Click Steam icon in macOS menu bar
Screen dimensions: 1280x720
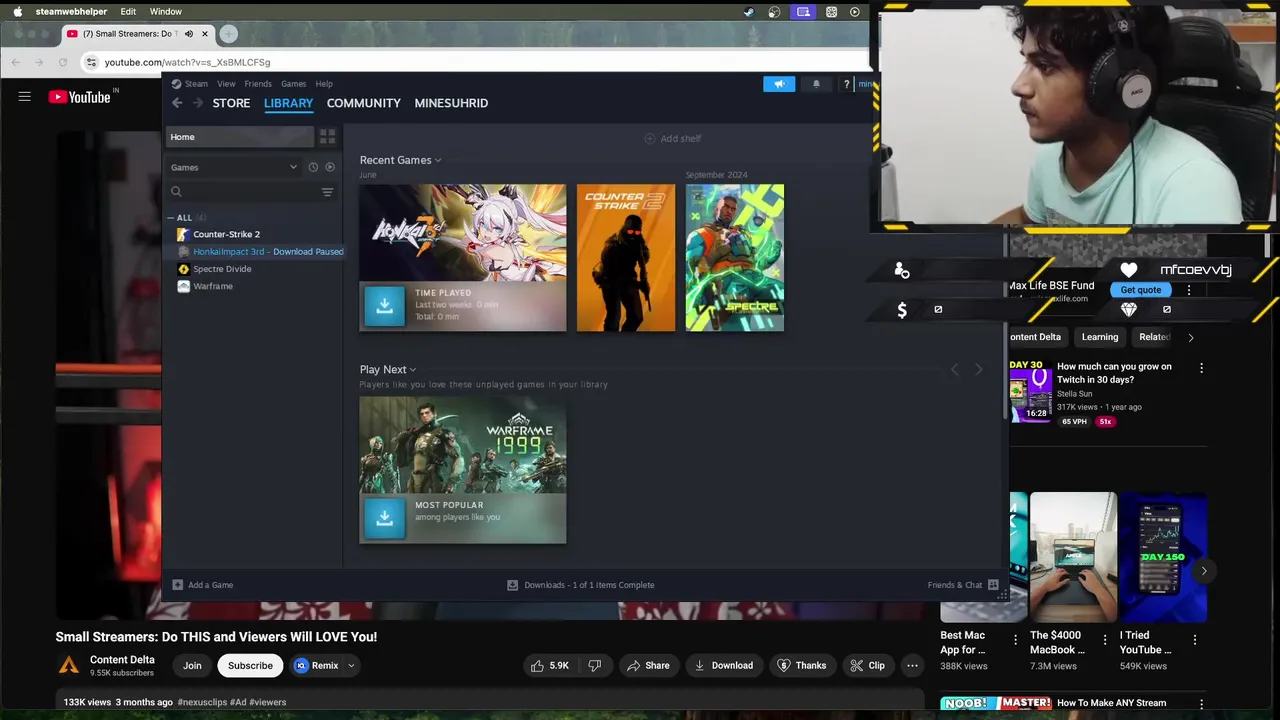(749, 12)
